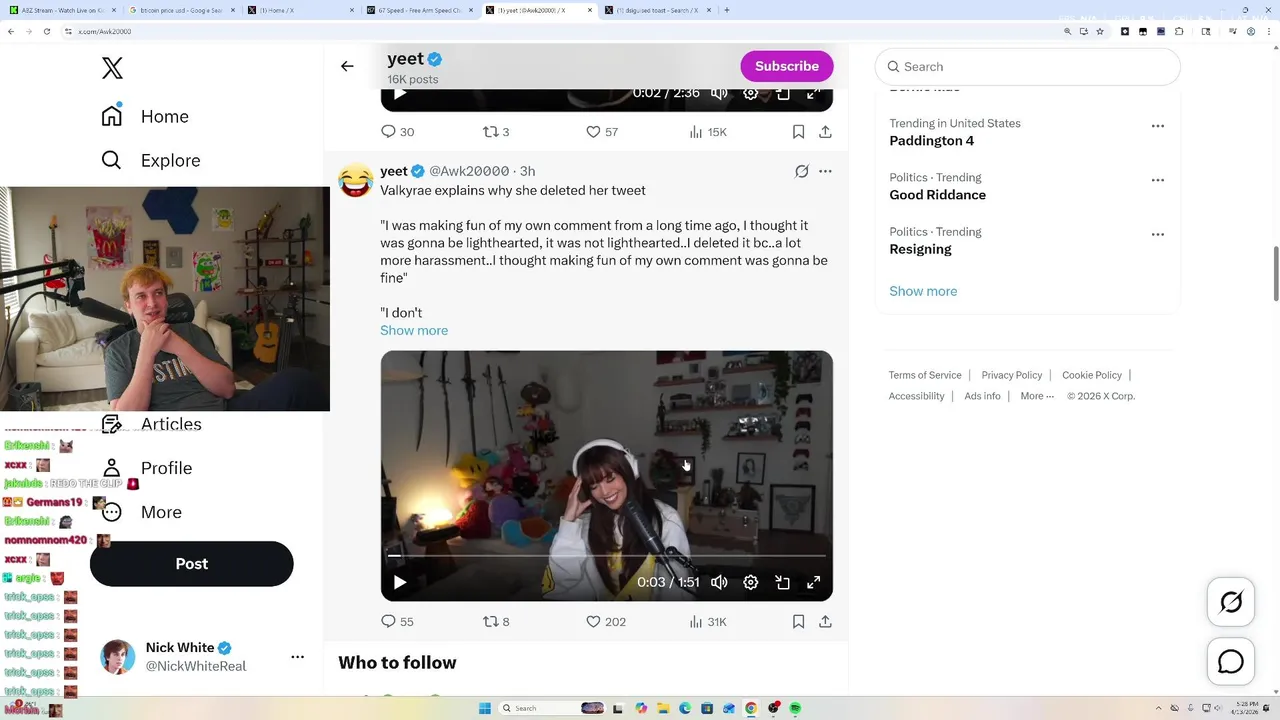Bookmark the post with 15K views

click(798, 132)
